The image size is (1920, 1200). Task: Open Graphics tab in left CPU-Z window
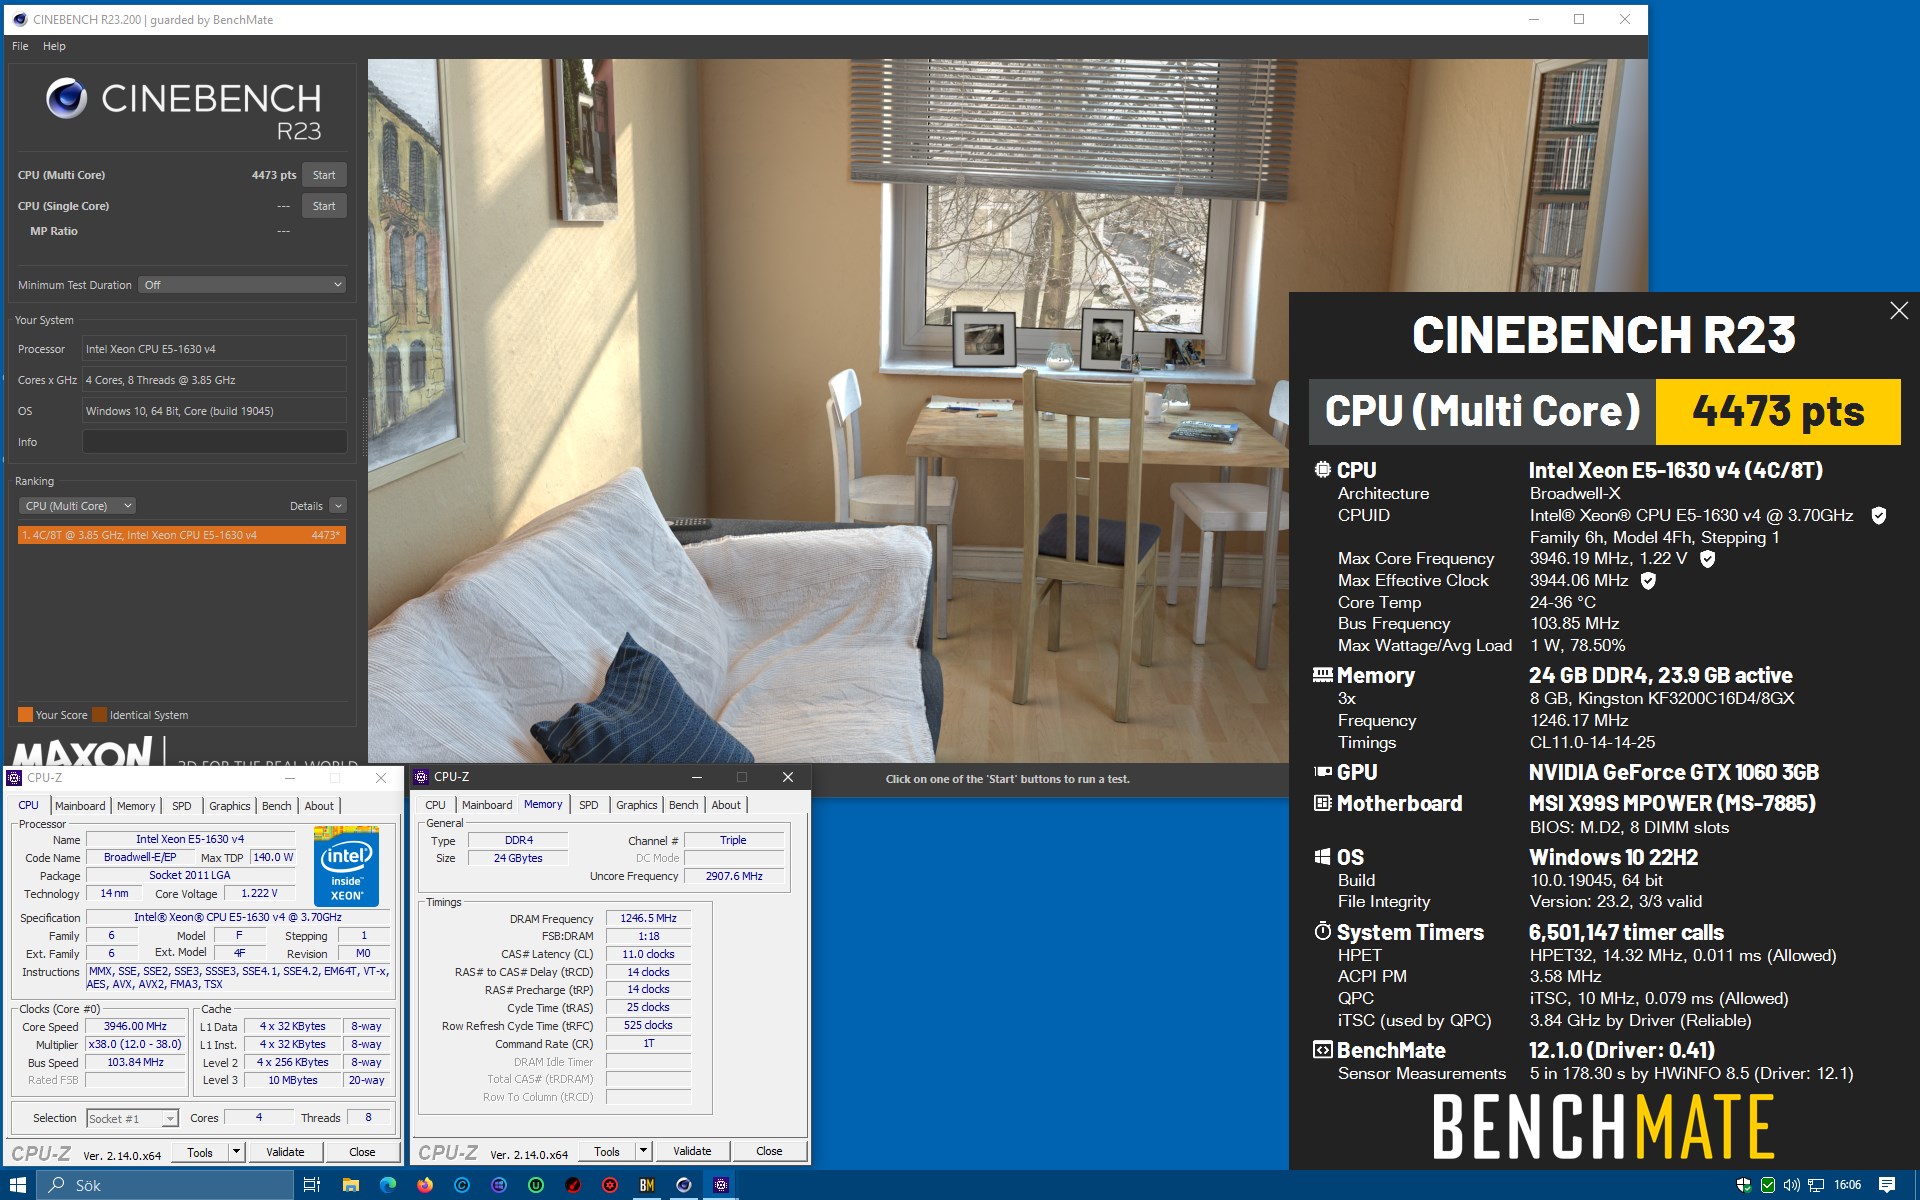coord(230,806)
